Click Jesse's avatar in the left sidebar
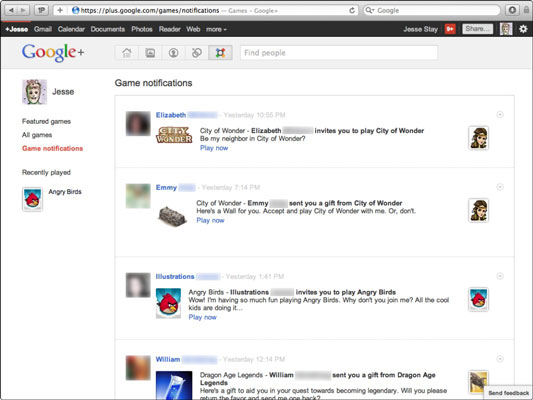The height and width of the screenshot is (400, 533). tap(34, 92)
